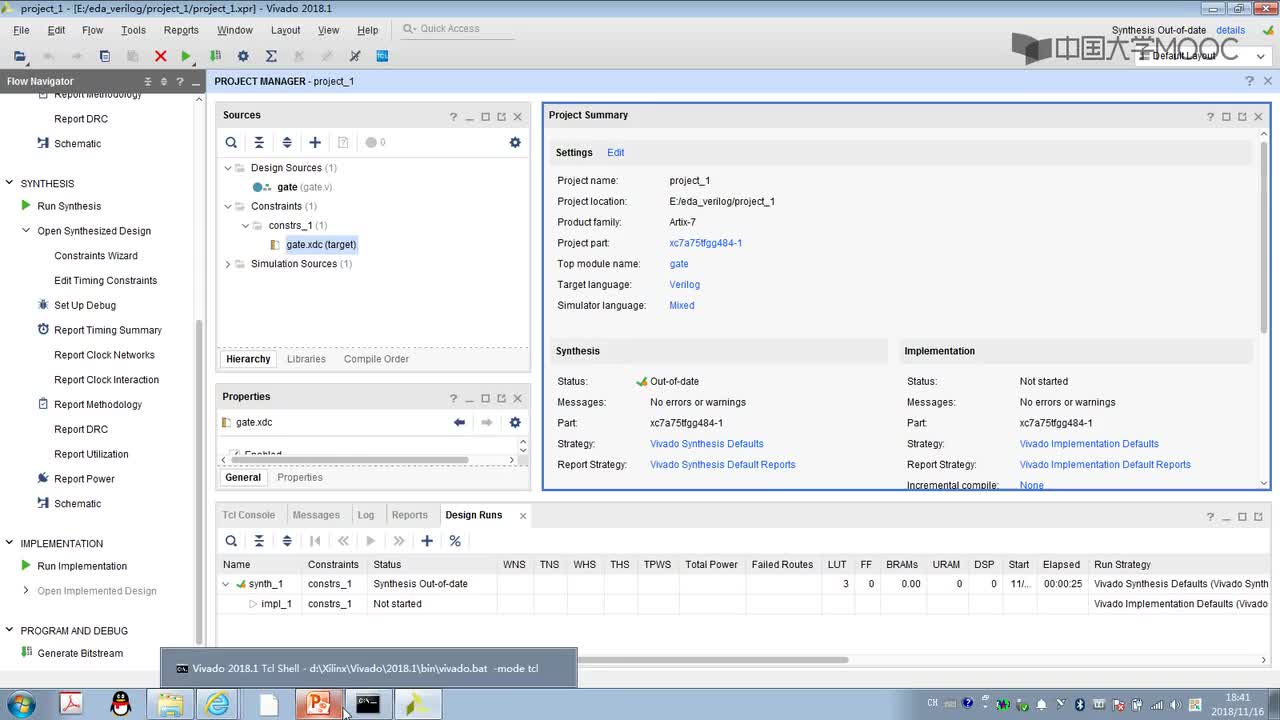1280x720 pixels.
Task: Click the Windows Start button
Action: 20,705
